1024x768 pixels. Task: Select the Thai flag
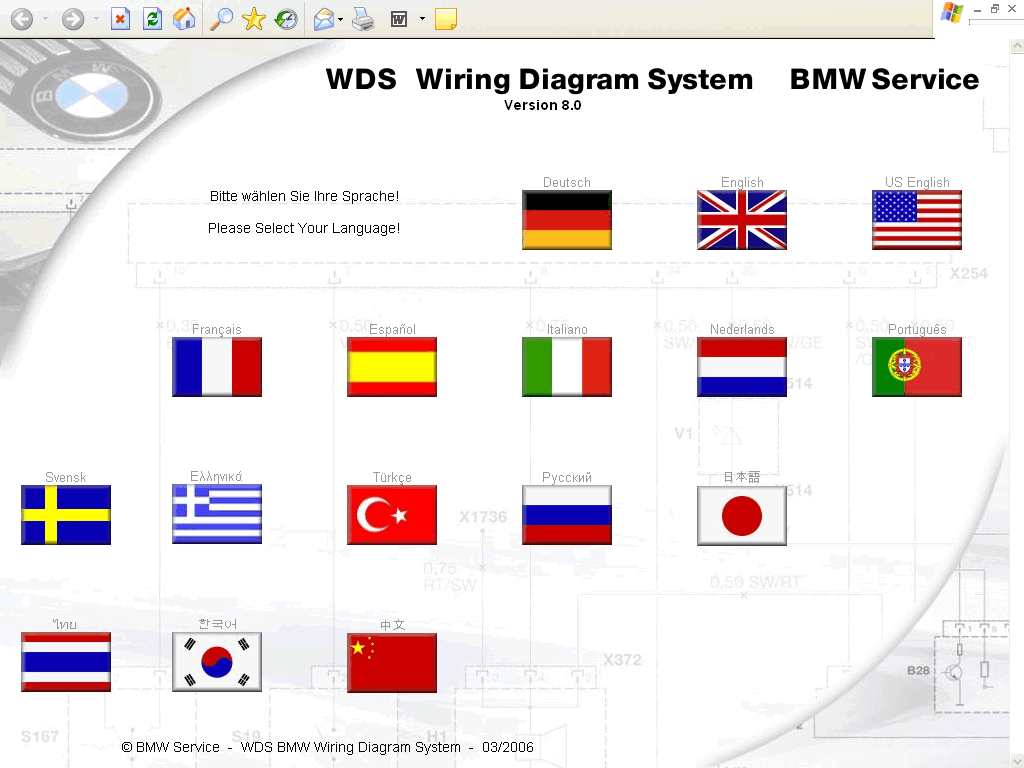point(66,662)
